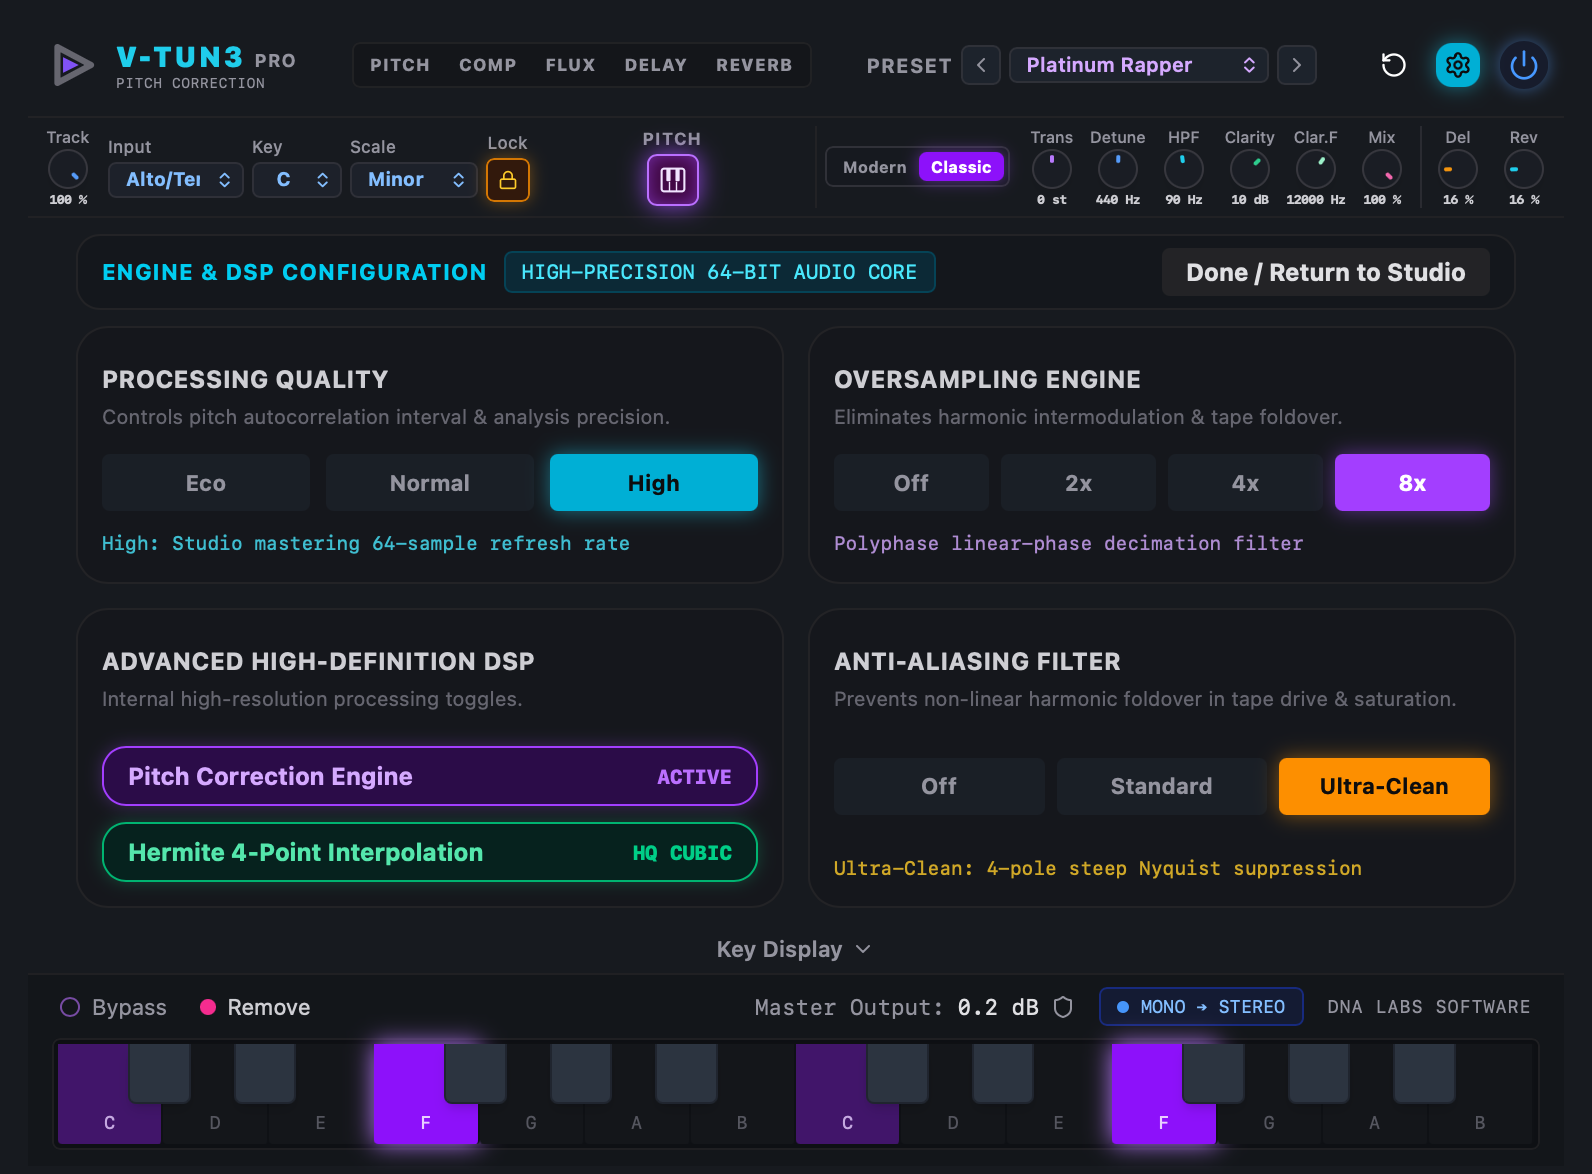Open the settings gear icon
Viewport: 1592px width, 1174px height.
pos(1458,65)
